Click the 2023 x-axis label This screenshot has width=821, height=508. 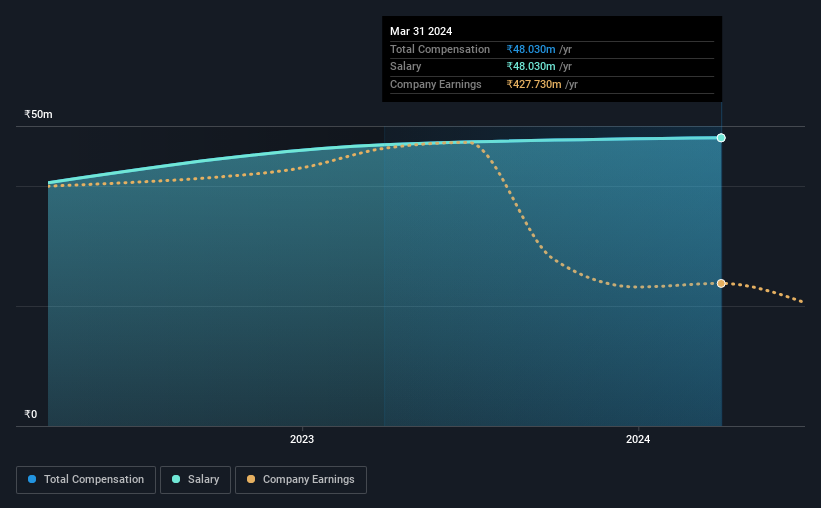click(302, 439)
